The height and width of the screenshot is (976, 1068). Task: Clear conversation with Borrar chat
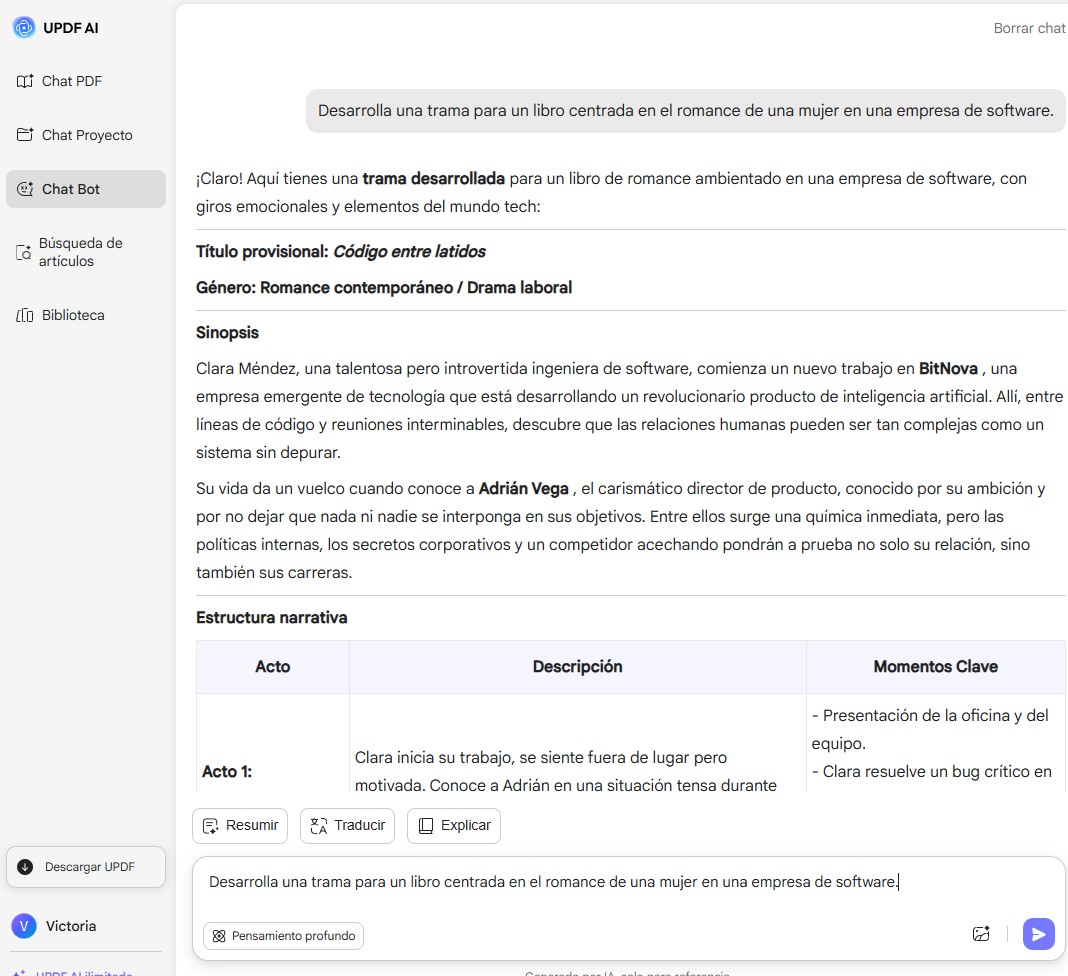coord(1029,28)
